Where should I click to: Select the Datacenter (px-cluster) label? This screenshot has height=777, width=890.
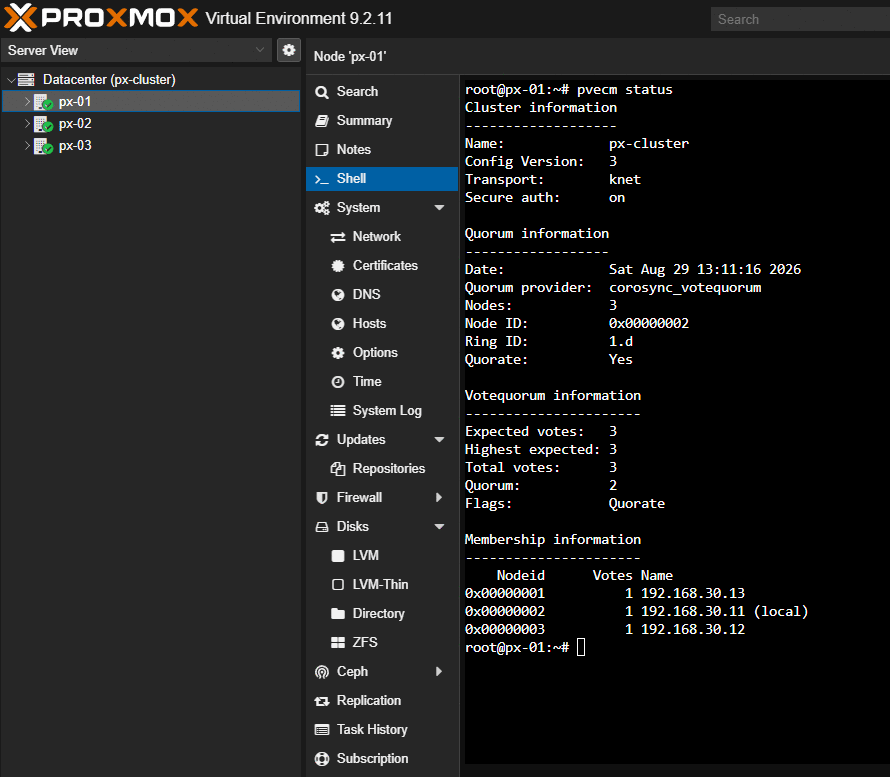click(109, 79)
